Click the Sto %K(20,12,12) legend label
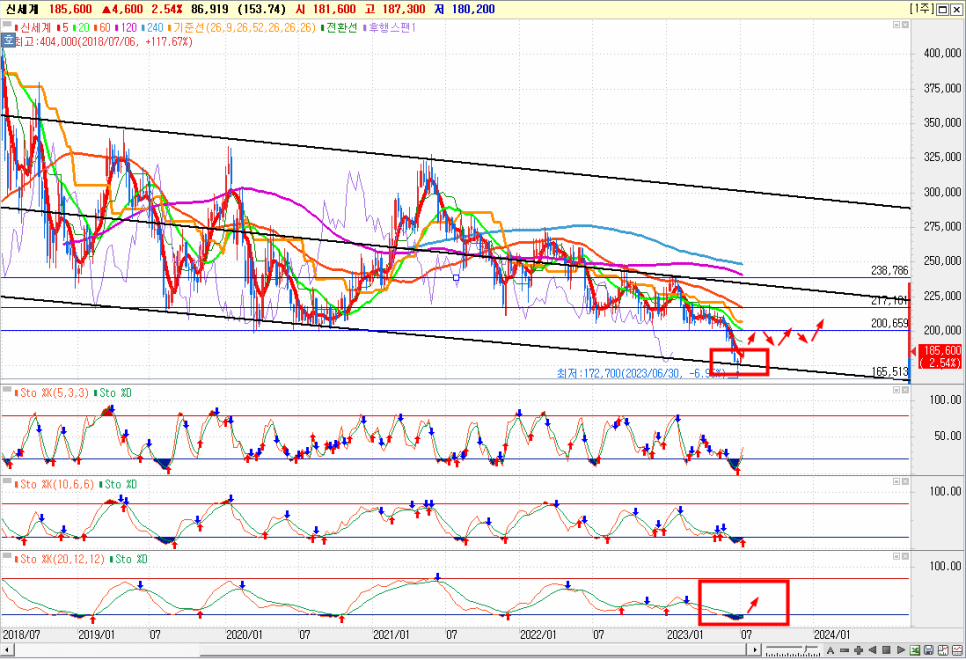 click(62, 560)
